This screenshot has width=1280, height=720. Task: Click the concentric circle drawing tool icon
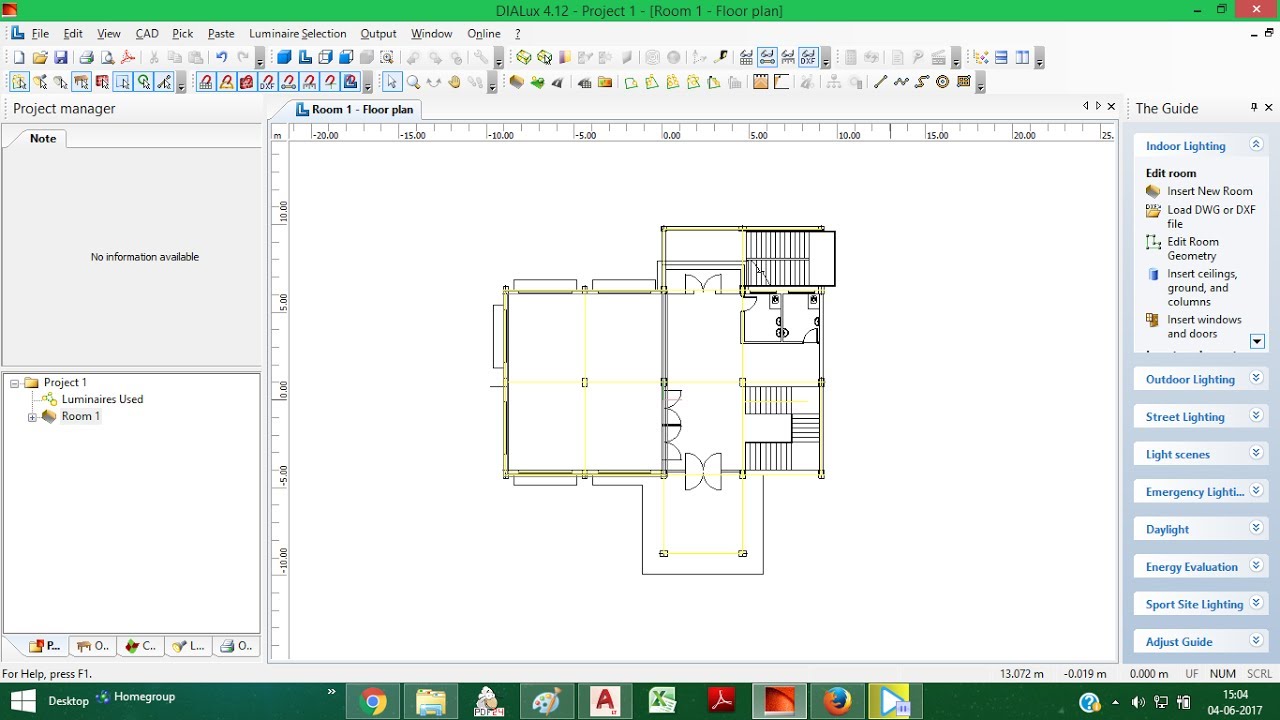pyautogui.click(x=942, y=82)
